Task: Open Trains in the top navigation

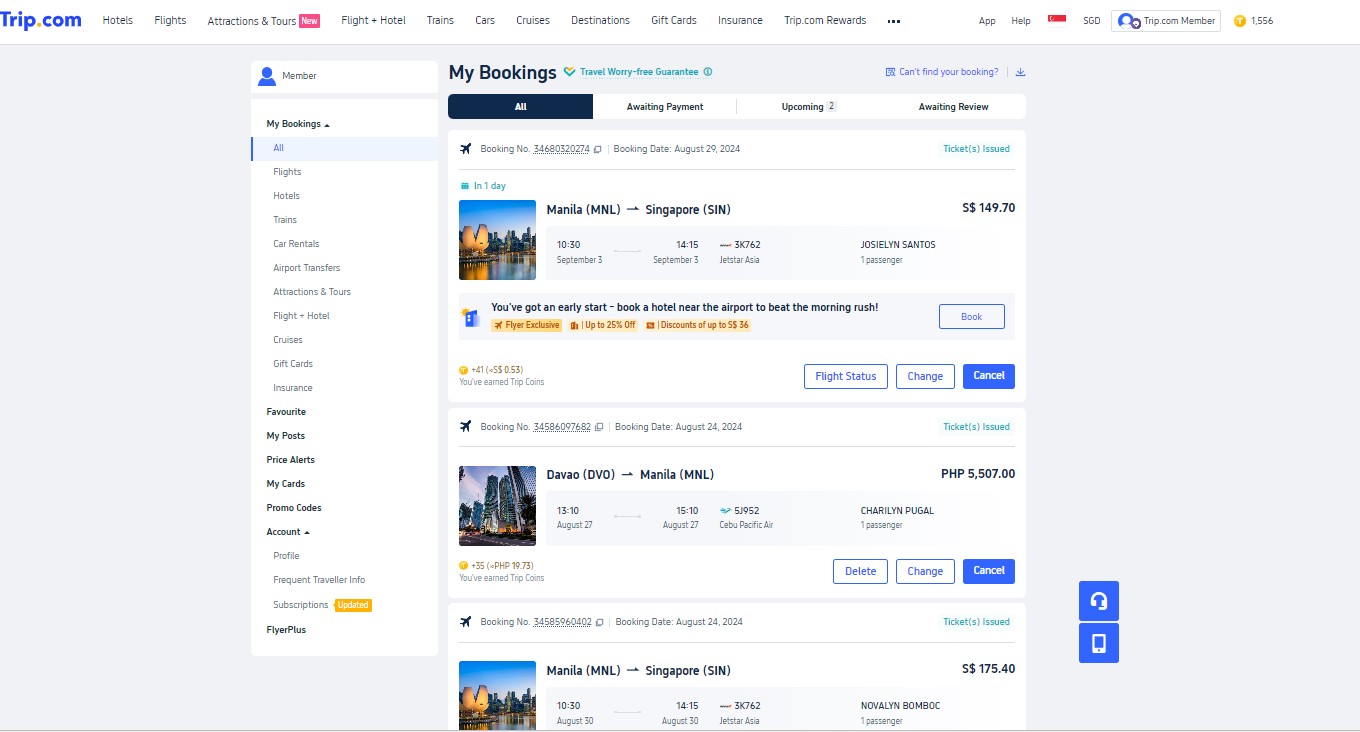Action: [x=440, y=21]
